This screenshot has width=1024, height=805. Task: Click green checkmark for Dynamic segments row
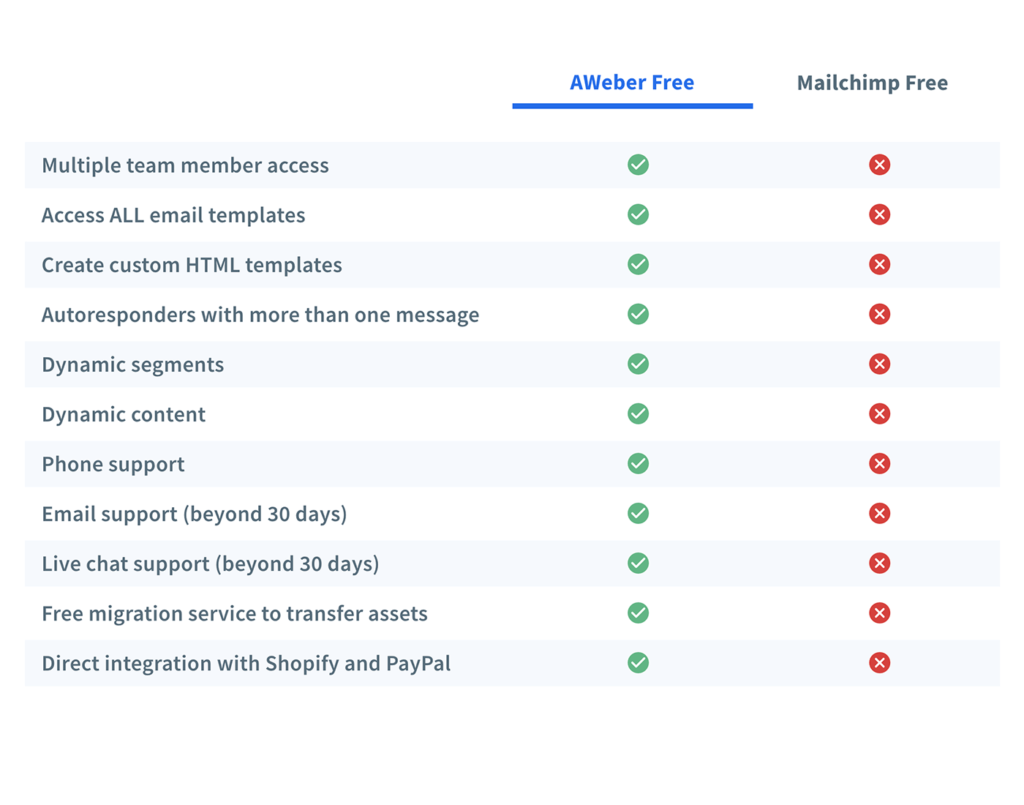[x=638, y=364]
